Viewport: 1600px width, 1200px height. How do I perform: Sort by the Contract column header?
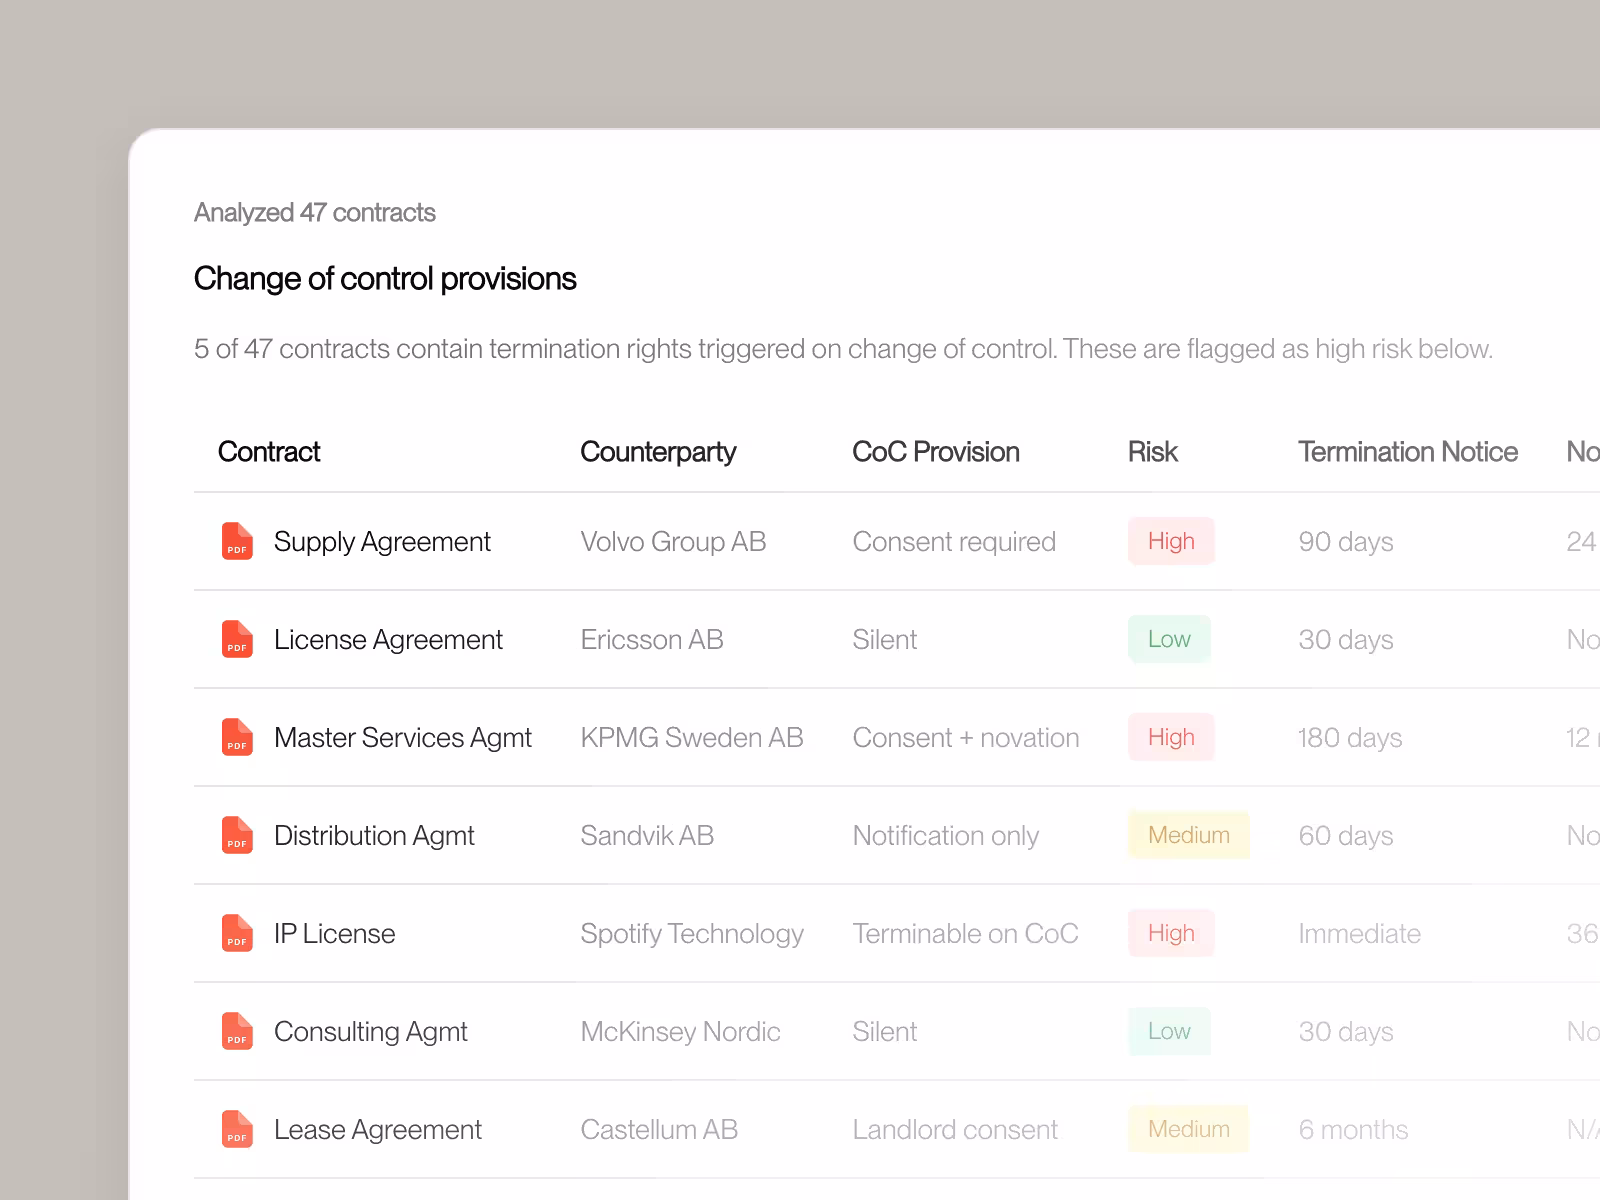click(269, 452)
